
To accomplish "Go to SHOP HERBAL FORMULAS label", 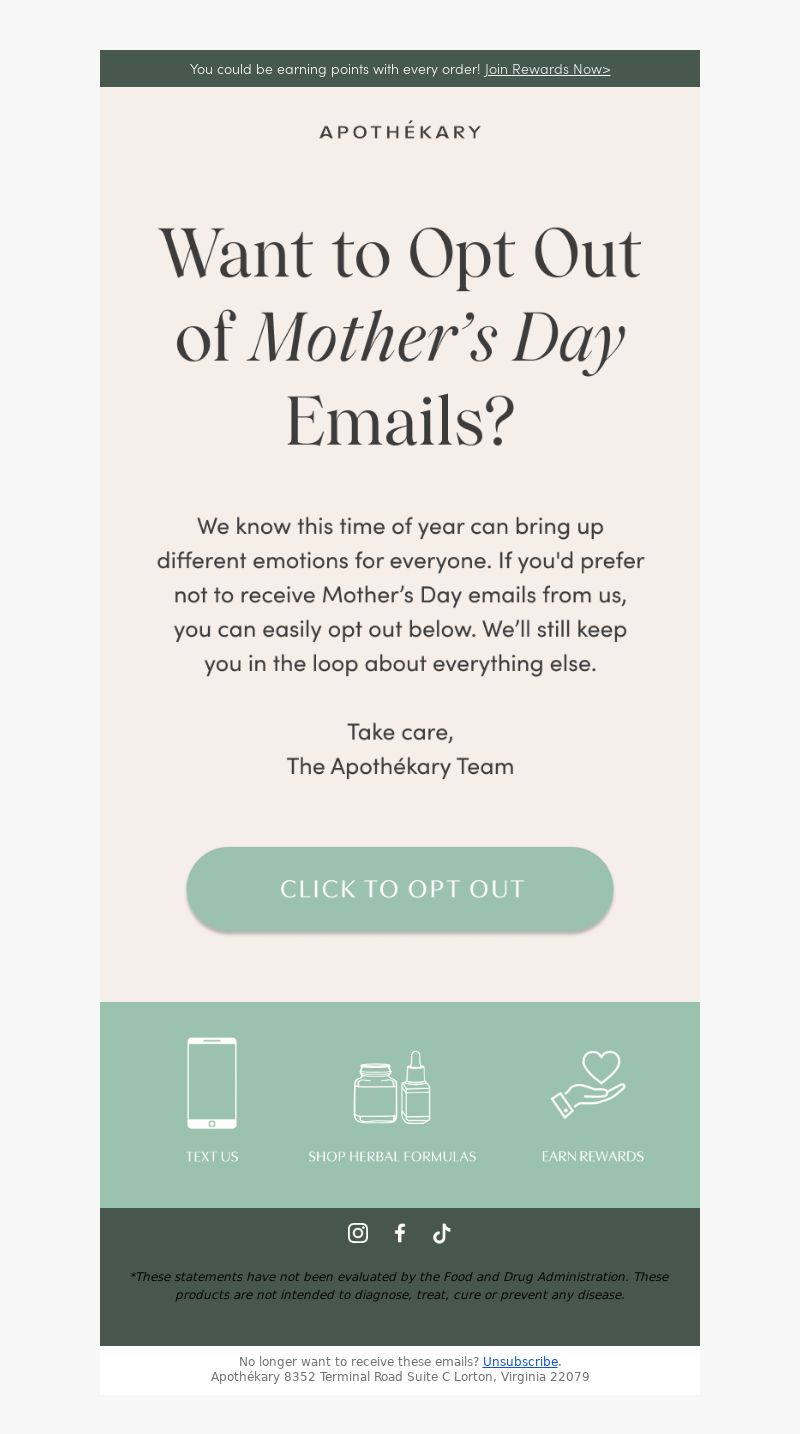I will coord(392,1156).
